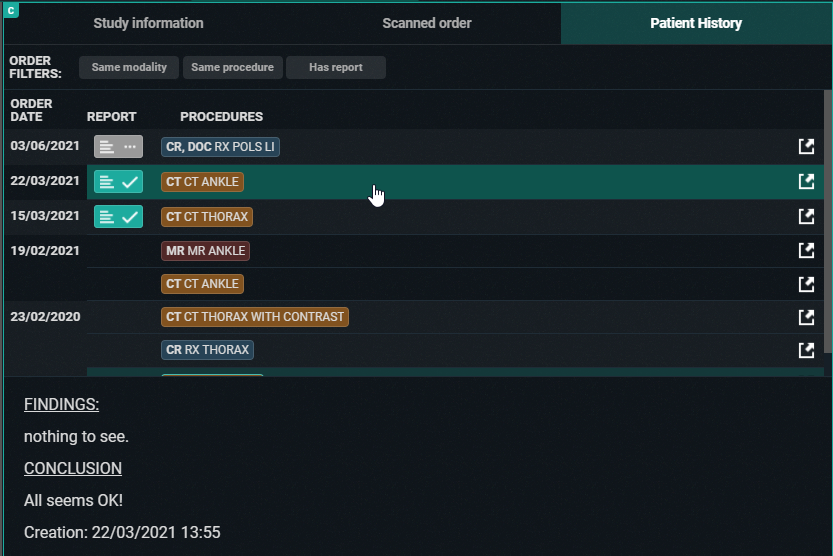Toggle the Same procedure filter
This screenshot has width=833, height=556.
[x=232, y=68]
